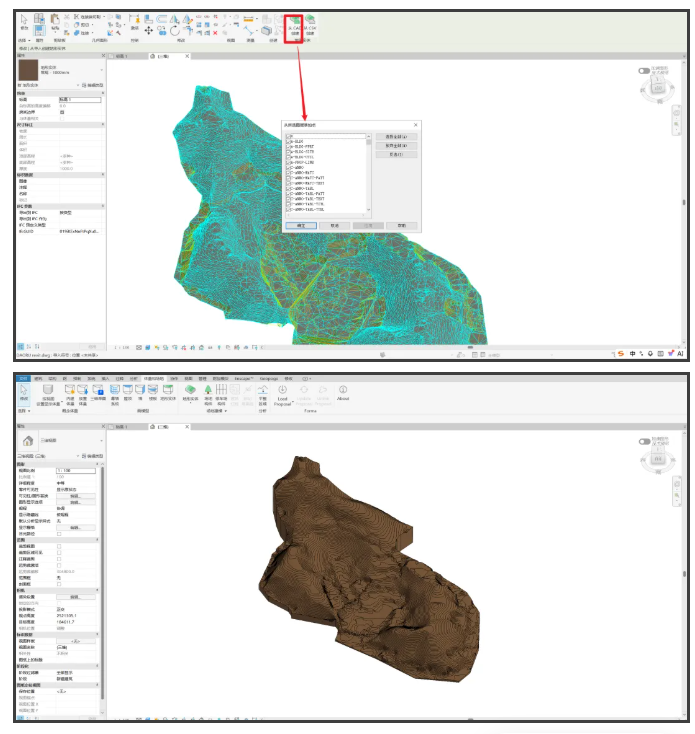Pick the Rotate tool in top ribbon
Viewport: 695px width, 734px height.
pos(175,31)
